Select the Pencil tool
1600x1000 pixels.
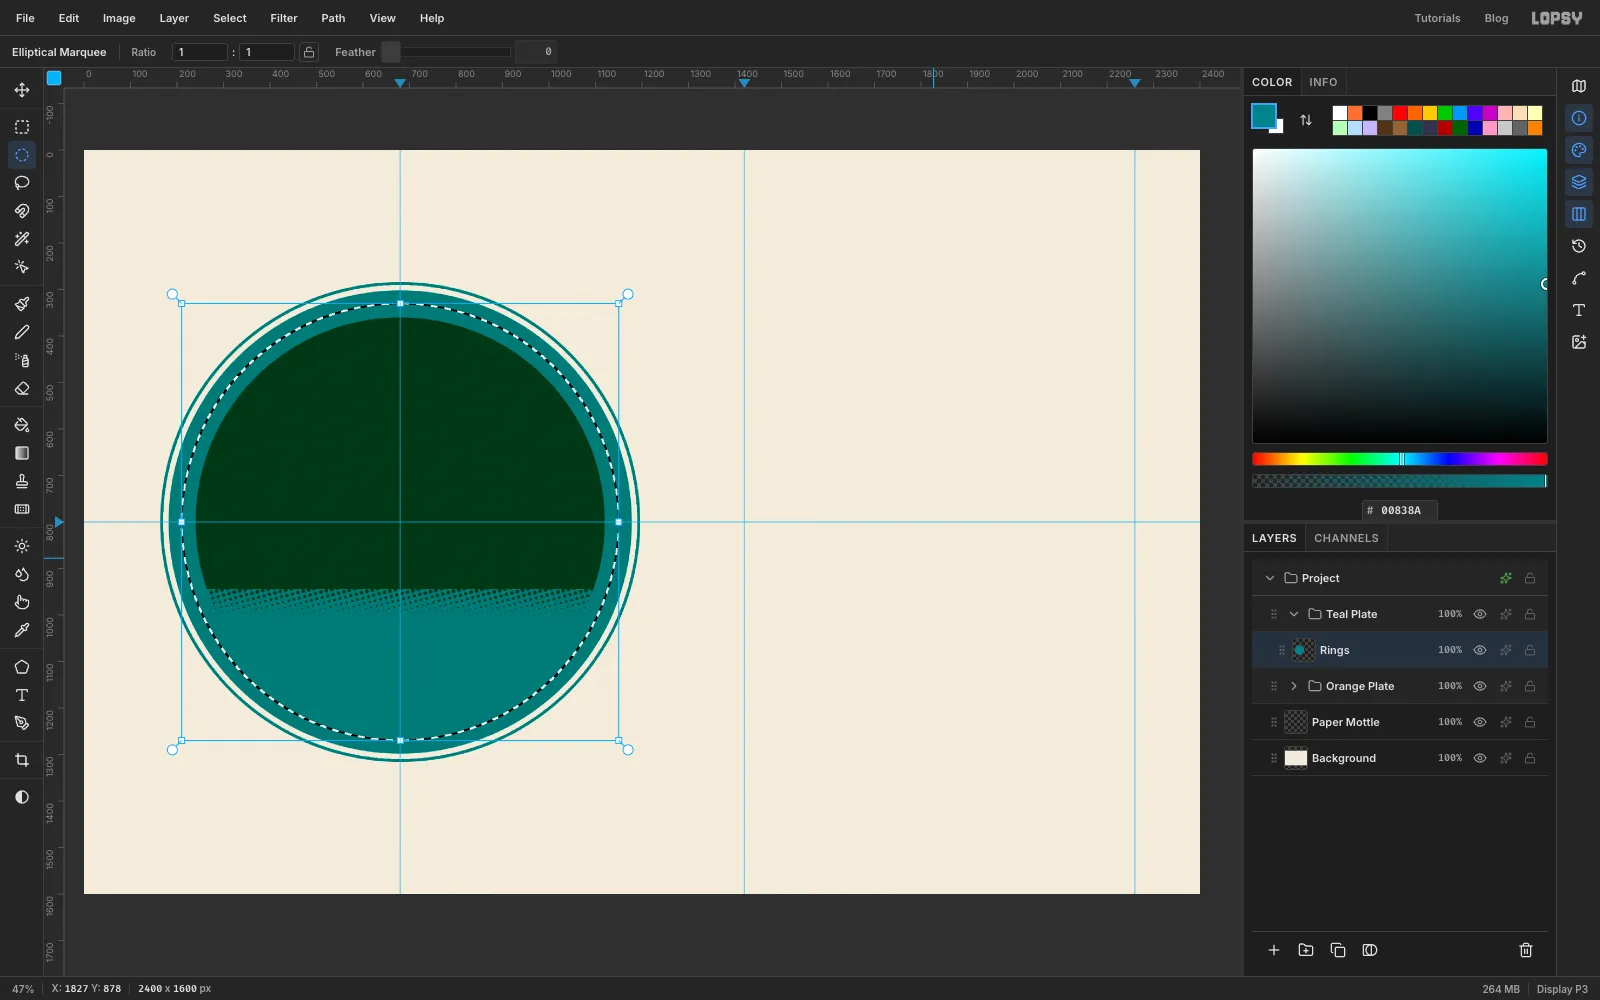[x=22, y=332]
